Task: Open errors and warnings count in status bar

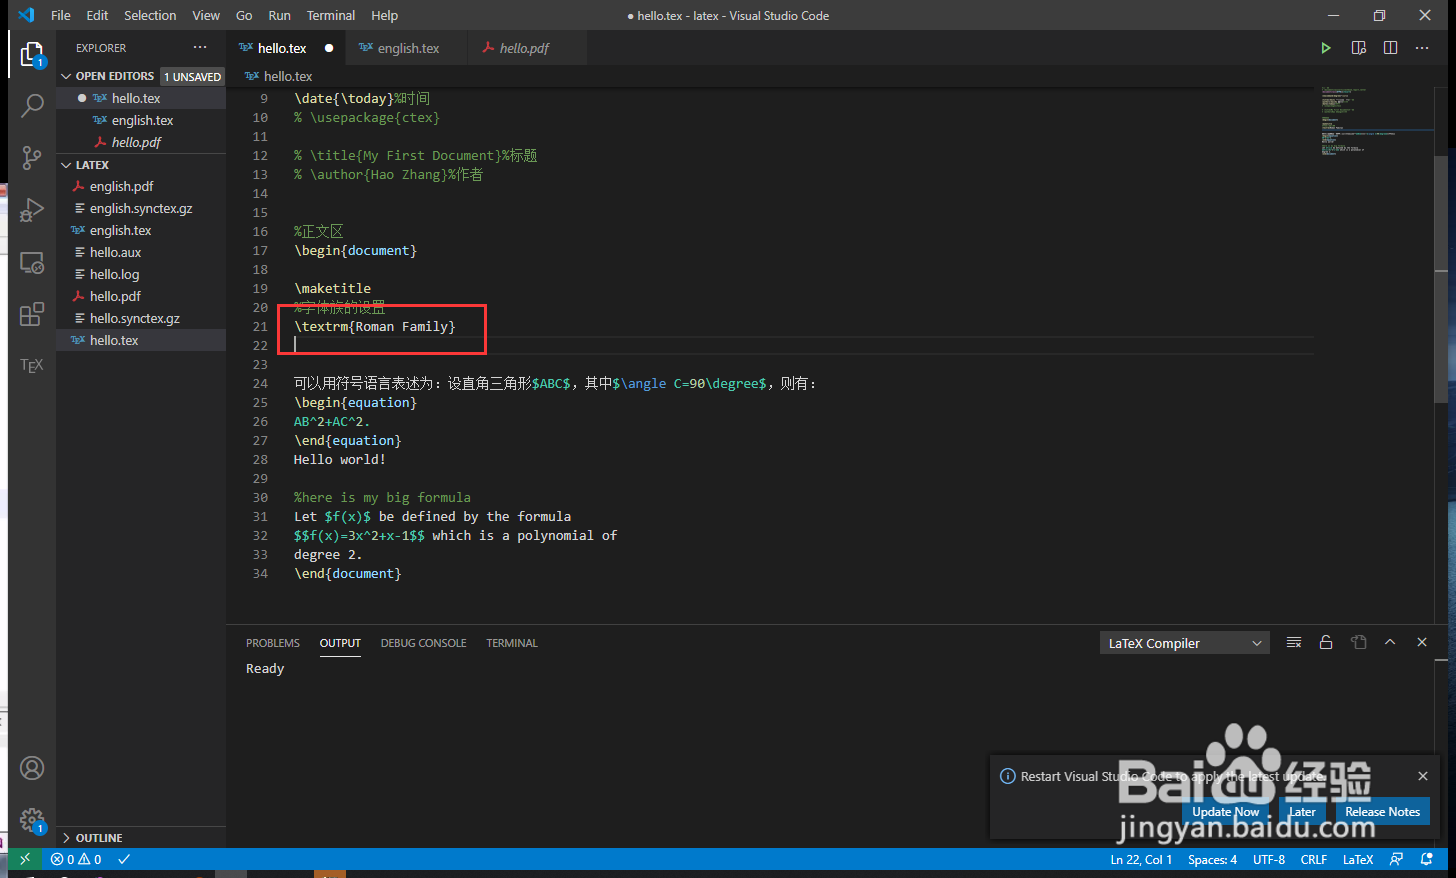Action: (x=76, y=859)
